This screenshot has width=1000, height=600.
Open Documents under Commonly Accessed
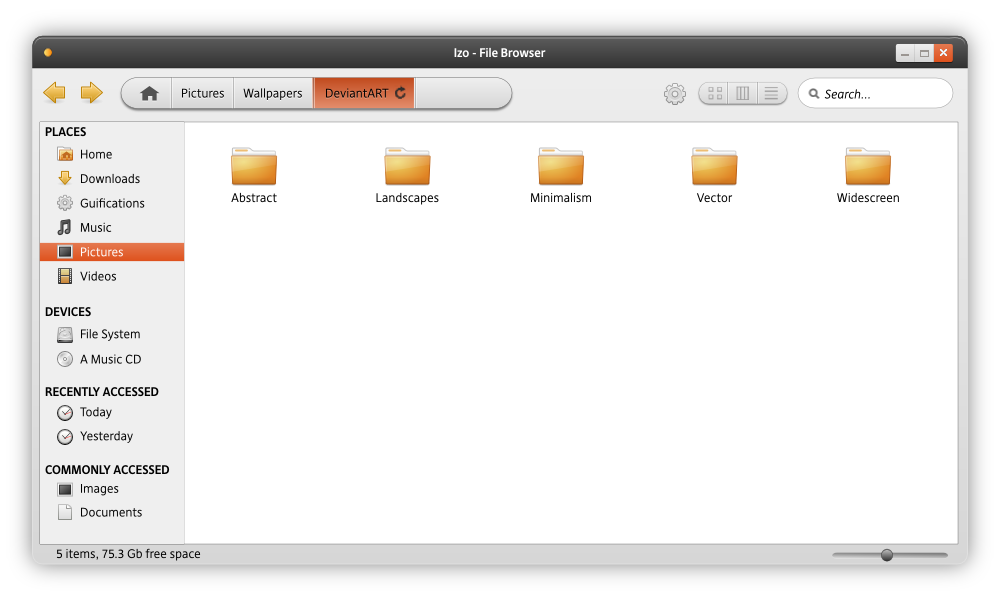point(110,513)
